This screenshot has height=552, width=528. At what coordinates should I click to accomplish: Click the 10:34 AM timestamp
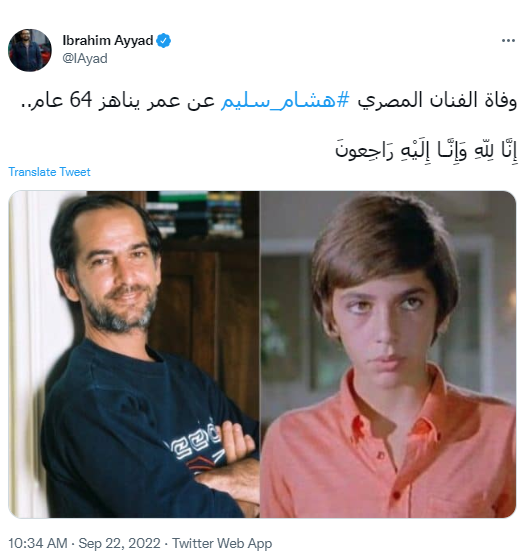[x=38, y=543]
